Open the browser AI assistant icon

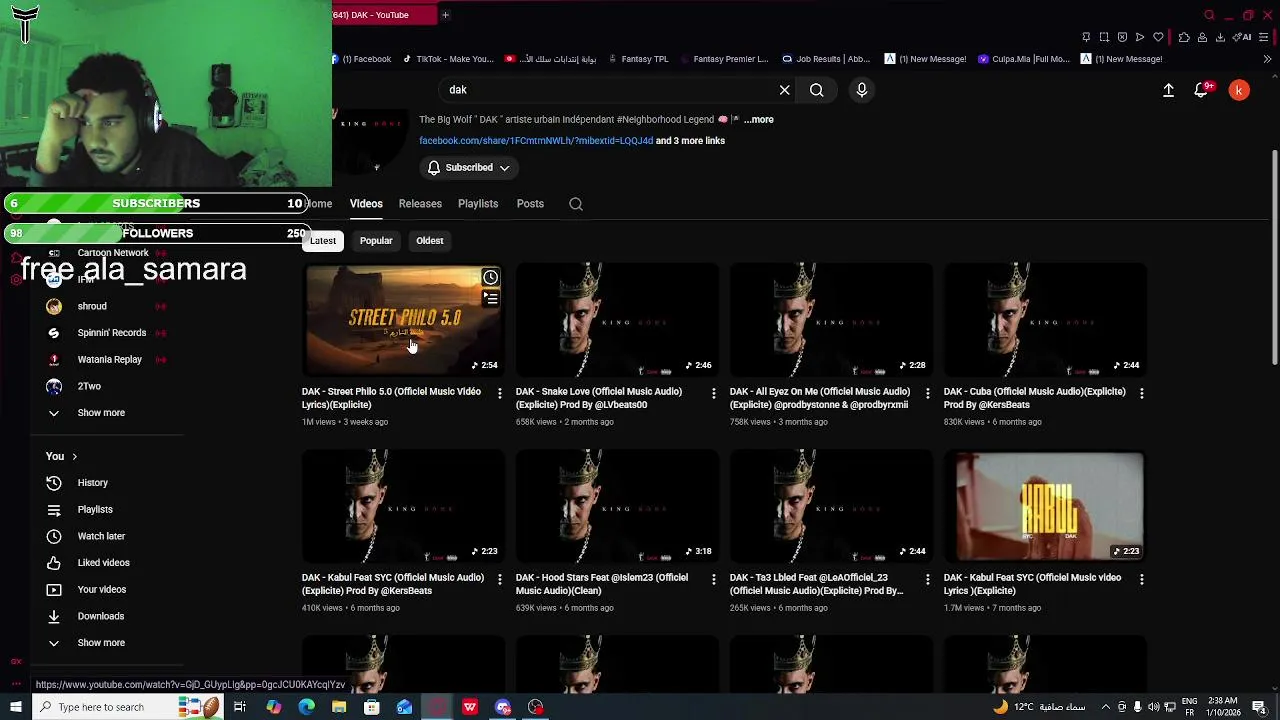click(1243, 37)
